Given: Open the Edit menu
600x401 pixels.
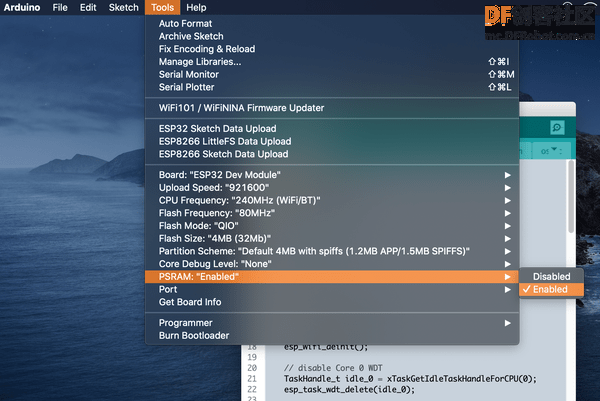Looking at the screenshot, I should 88,7.
